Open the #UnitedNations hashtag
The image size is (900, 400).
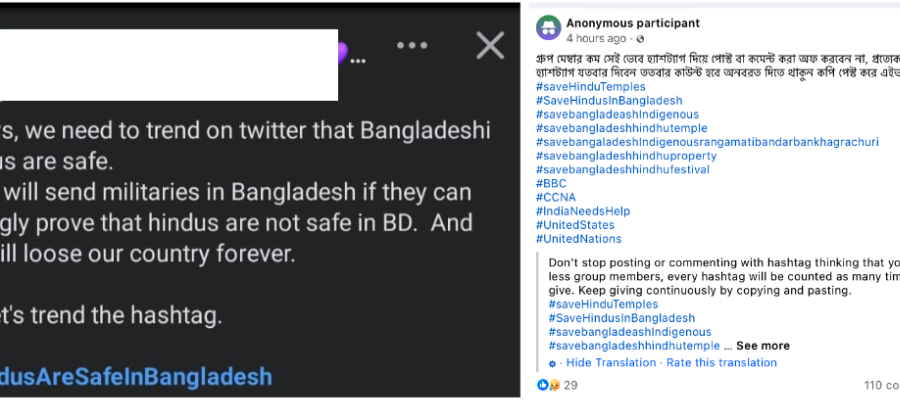pos(579,239)
